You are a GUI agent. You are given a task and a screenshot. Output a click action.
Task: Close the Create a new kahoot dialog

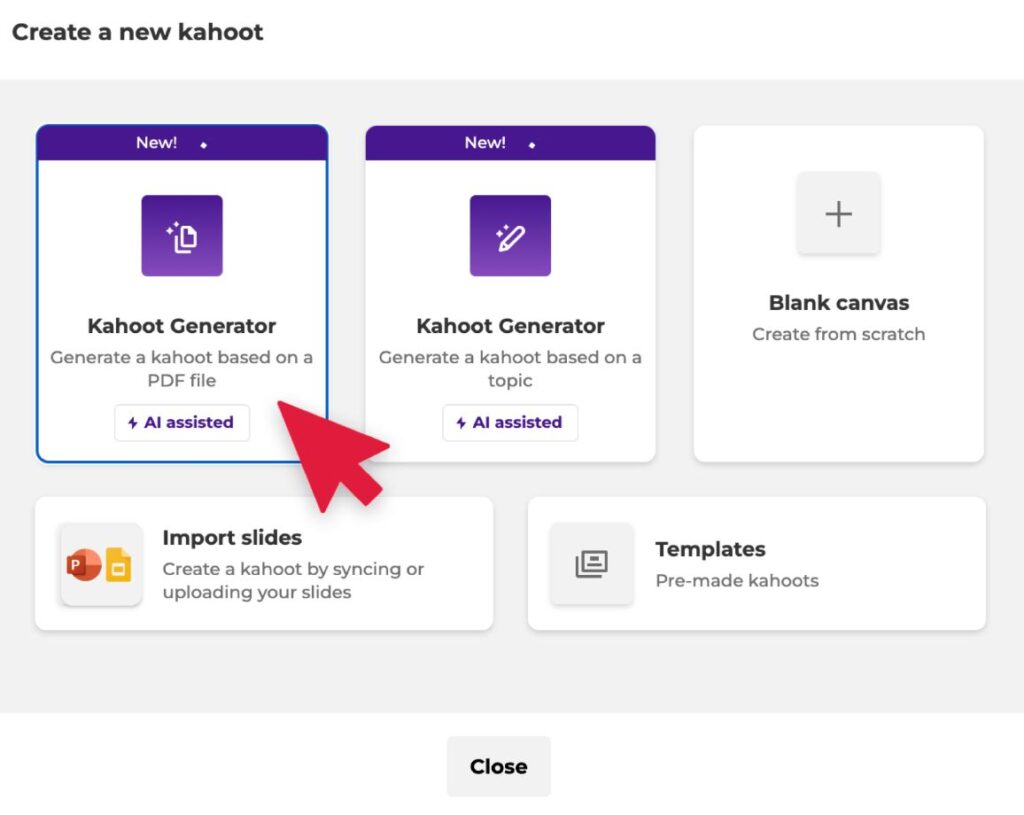(499, 766)
